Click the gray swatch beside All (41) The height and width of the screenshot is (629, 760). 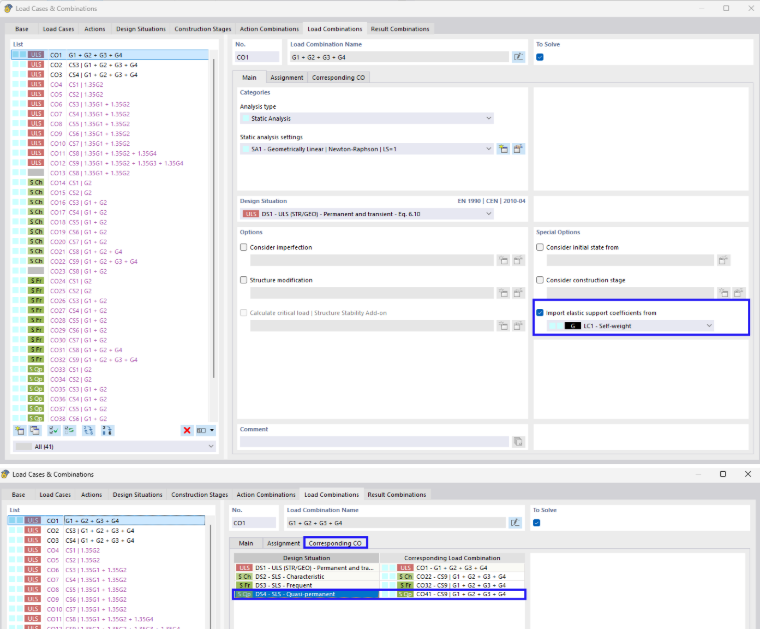(x=23, y=446)
